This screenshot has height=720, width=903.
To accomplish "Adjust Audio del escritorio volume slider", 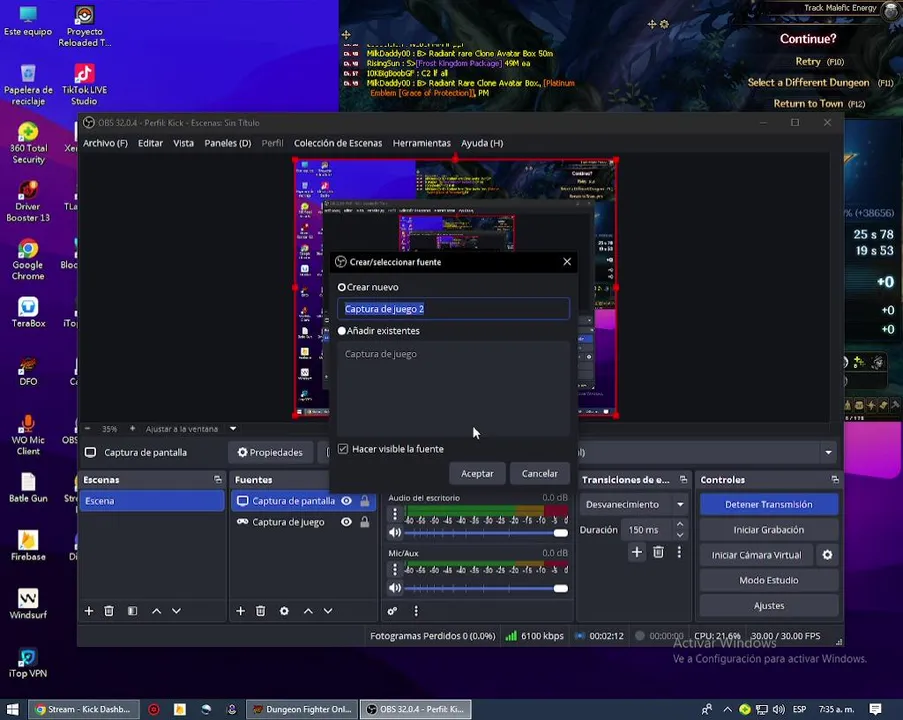I will point(485,533).
